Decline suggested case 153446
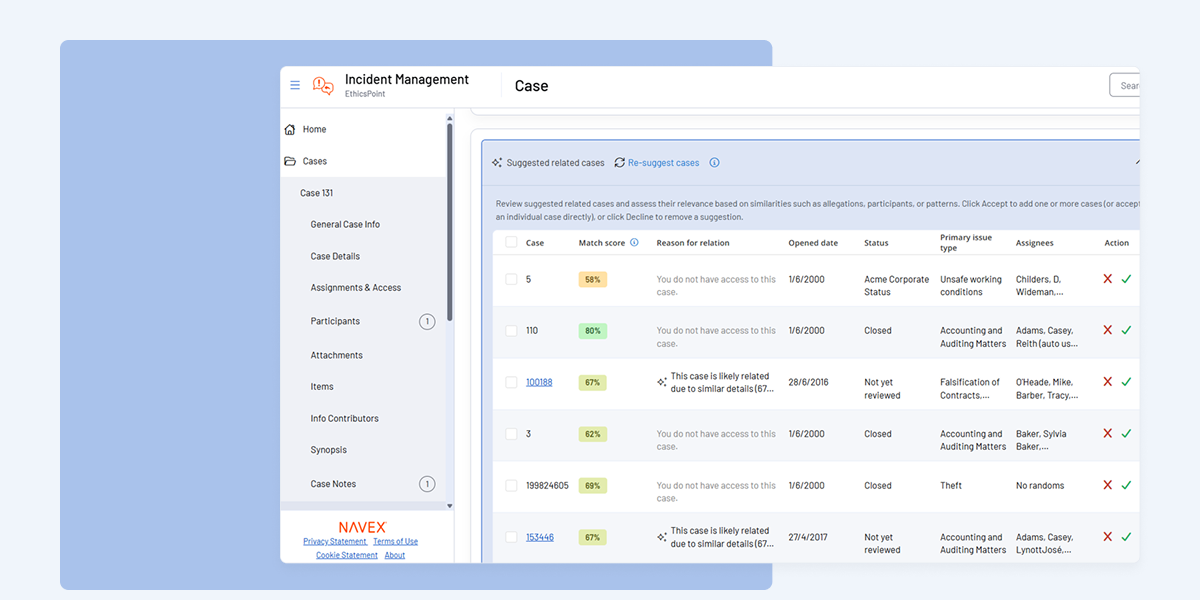 click(1107, 537)
